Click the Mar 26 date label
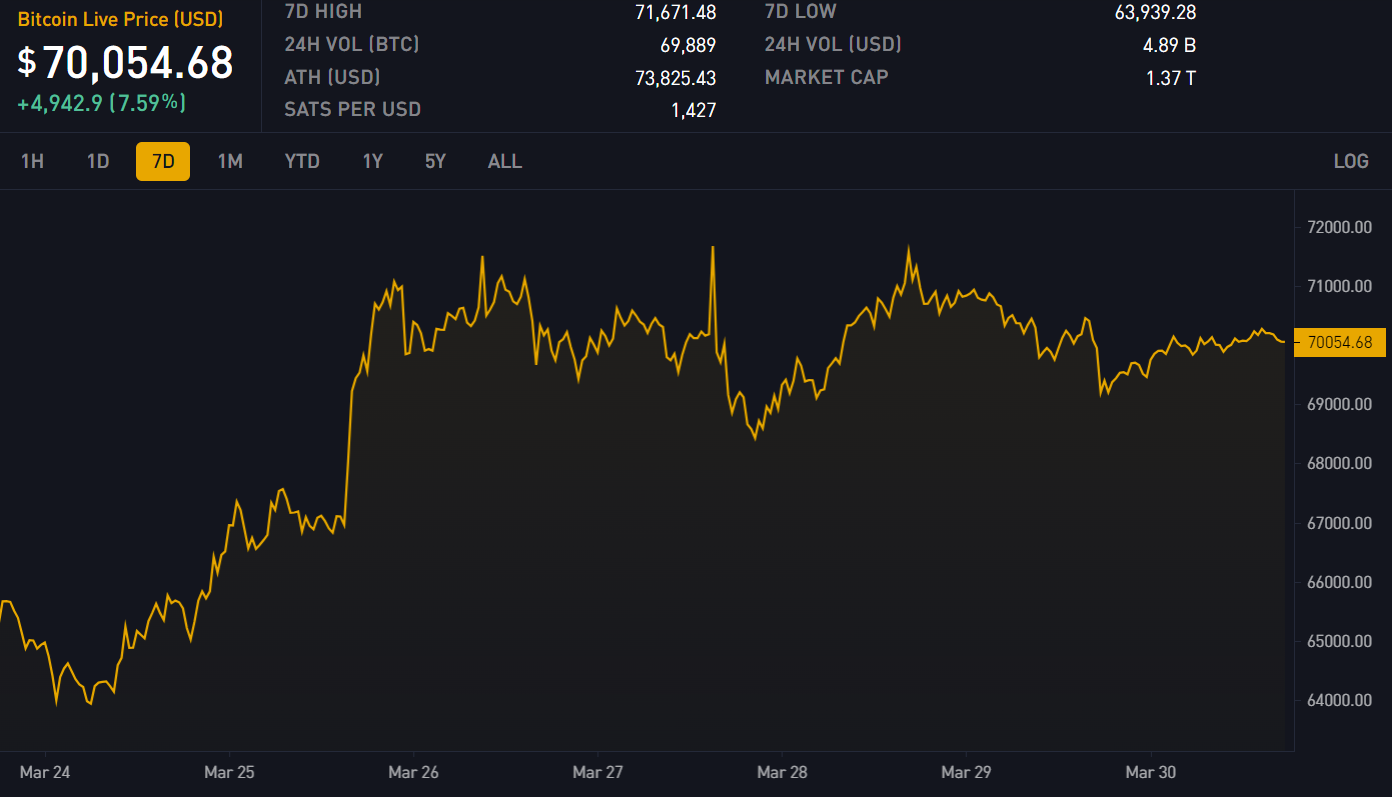1392x797 pixels. [x=414, y=772]
